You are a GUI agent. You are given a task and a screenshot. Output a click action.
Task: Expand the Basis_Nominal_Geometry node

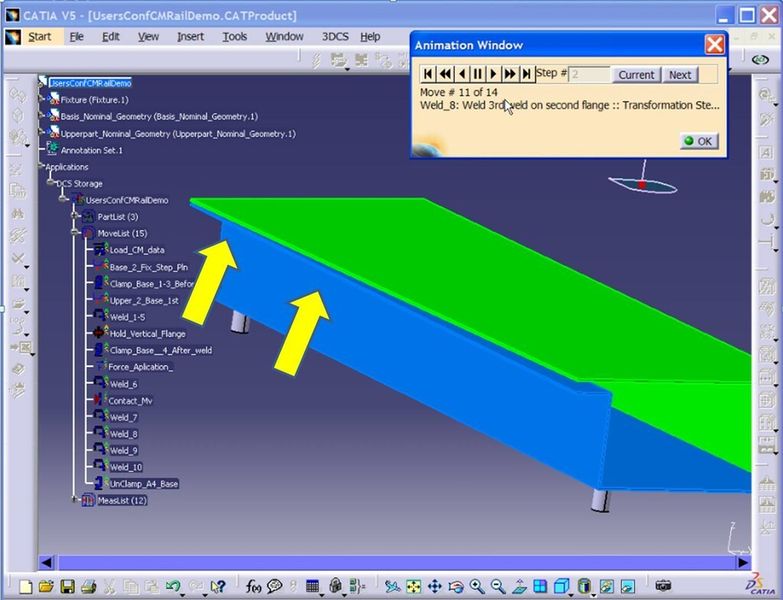click(42, 115)
